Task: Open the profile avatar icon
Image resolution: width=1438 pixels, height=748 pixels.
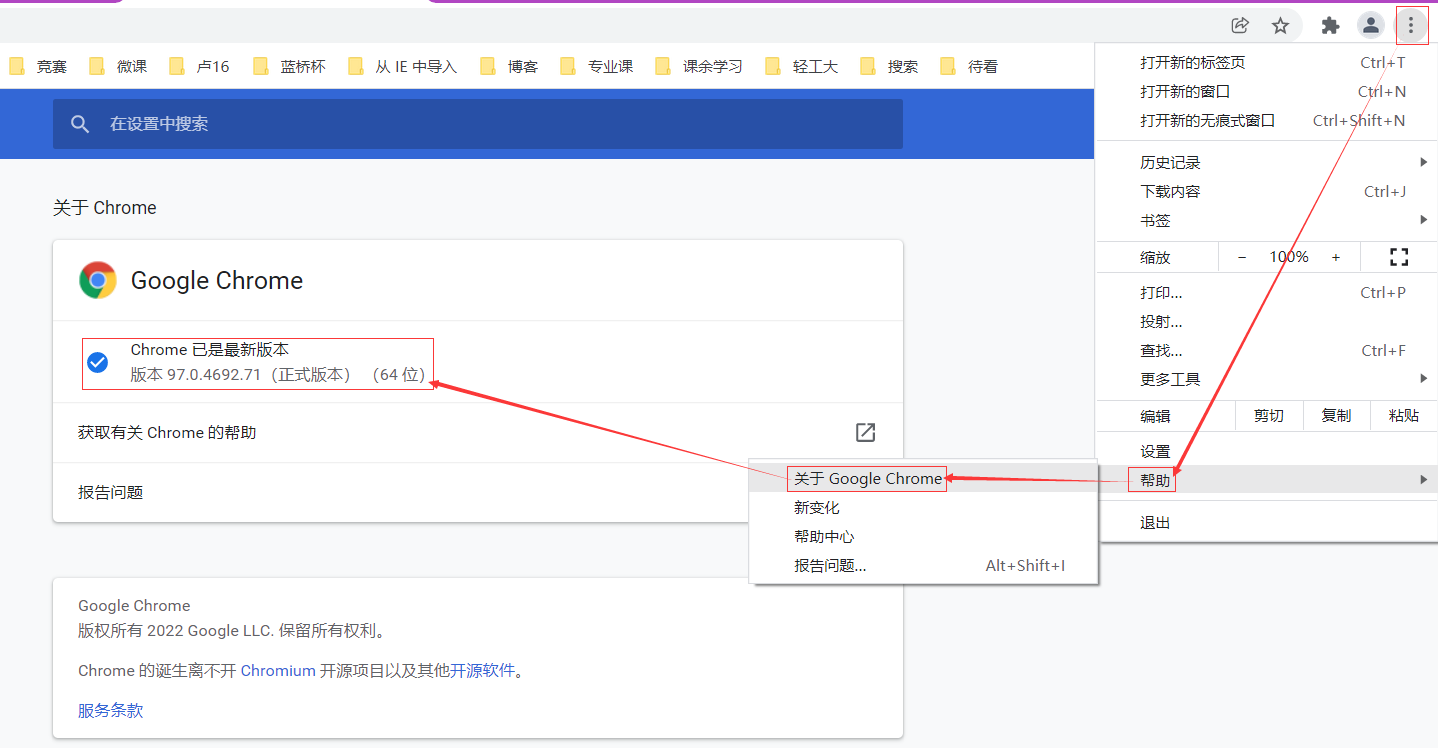Action: coord(1371,26)
